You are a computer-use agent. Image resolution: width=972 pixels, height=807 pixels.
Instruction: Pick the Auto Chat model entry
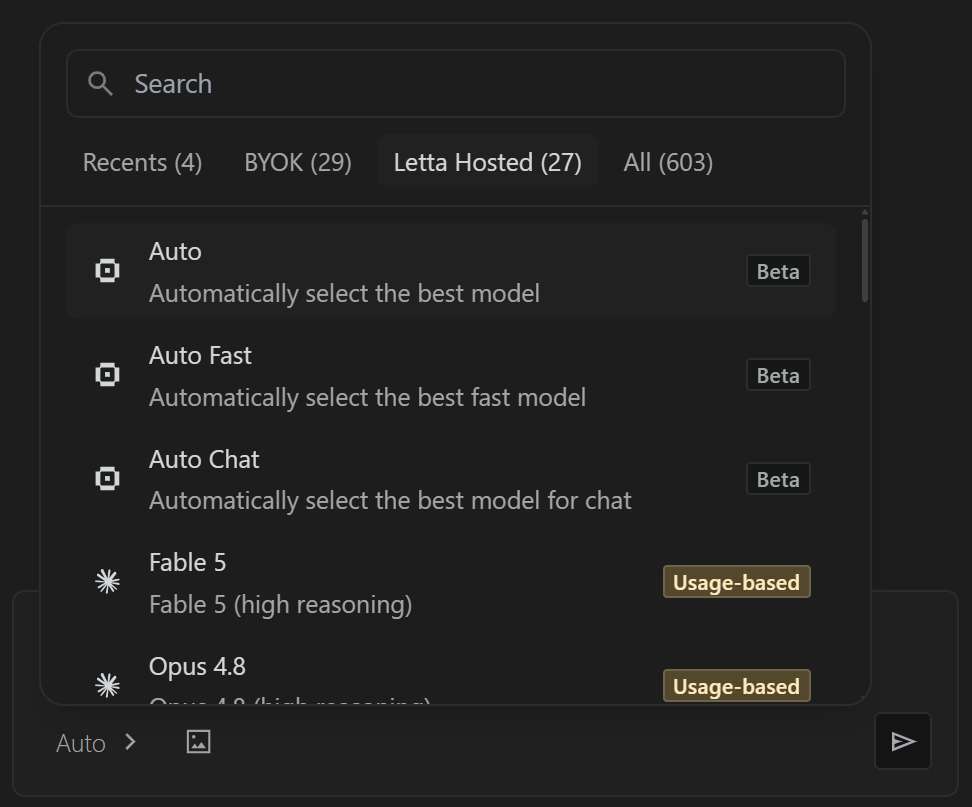coord(451,478)
